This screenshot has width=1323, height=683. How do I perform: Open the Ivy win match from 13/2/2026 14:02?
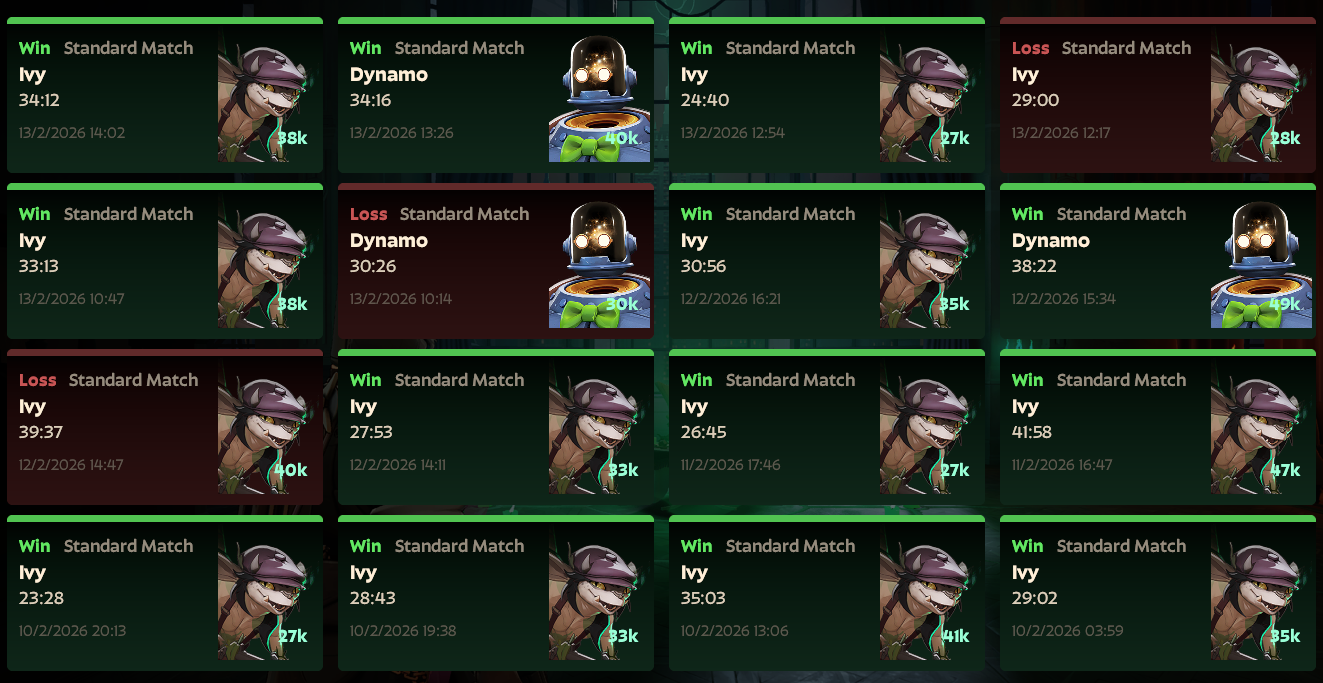pyautogui.click(x=165, y=95)
